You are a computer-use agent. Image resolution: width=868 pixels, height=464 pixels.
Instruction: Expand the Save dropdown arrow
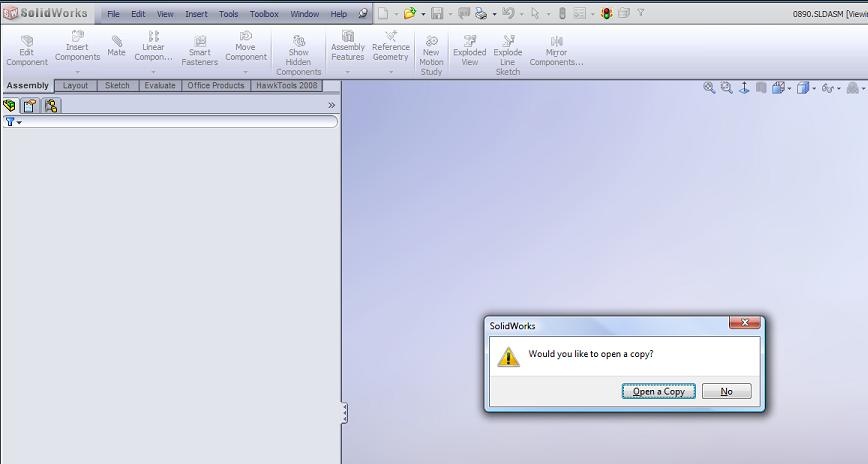[450, 14]
